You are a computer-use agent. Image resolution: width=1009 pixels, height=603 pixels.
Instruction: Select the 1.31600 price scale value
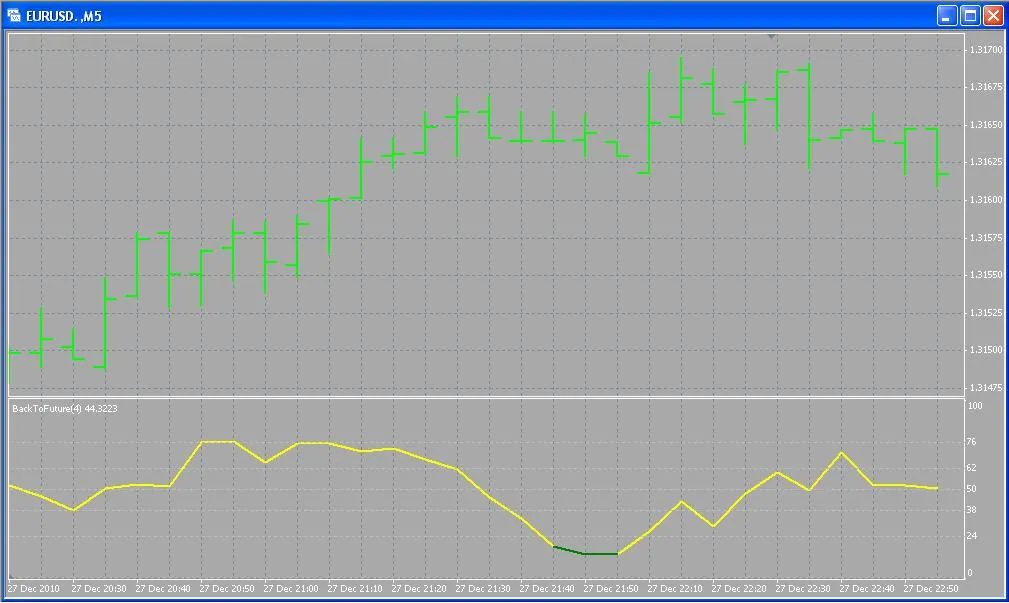click(984, 200)
